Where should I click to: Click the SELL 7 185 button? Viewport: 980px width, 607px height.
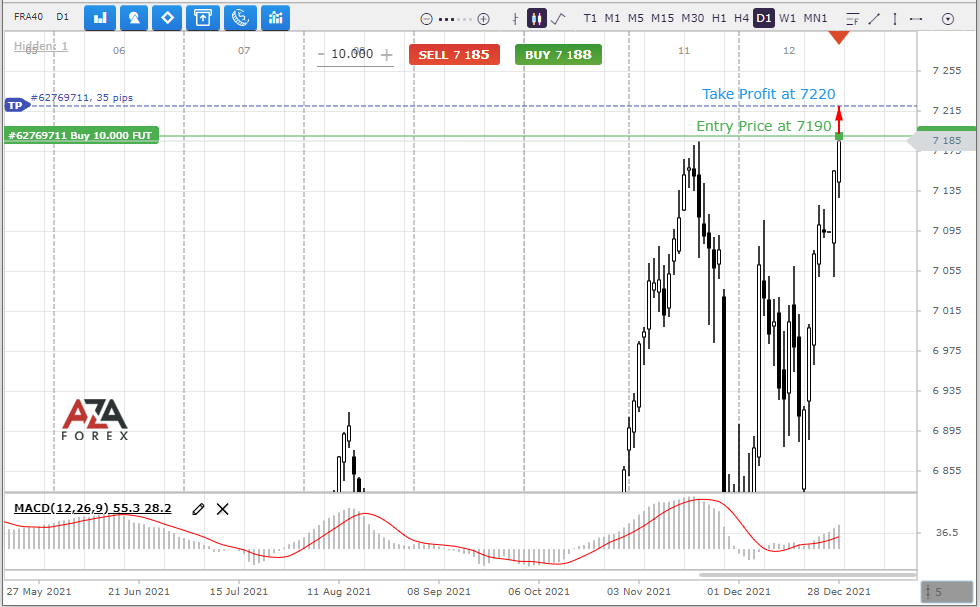tap(454, 54)
